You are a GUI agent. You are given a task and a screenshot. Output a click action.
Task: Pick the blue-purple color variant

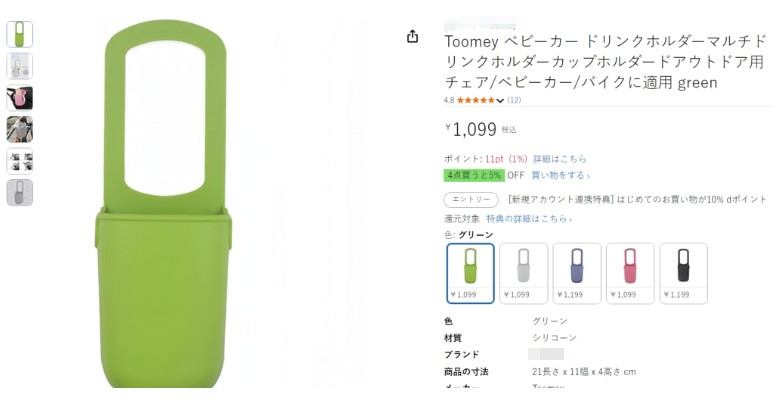[x=577, y=273]
